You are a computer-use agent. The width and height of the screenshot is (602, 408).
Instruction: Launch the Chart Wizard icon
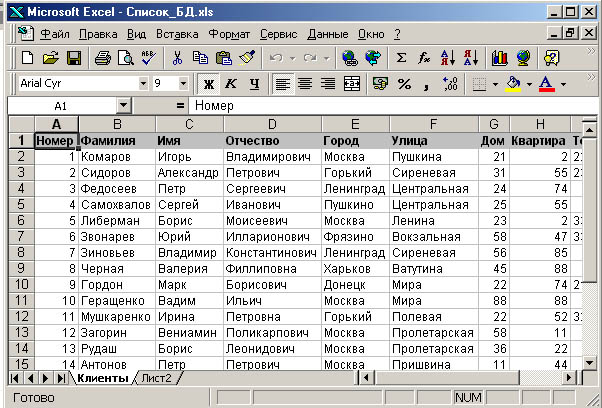click(x=499, y=58)
